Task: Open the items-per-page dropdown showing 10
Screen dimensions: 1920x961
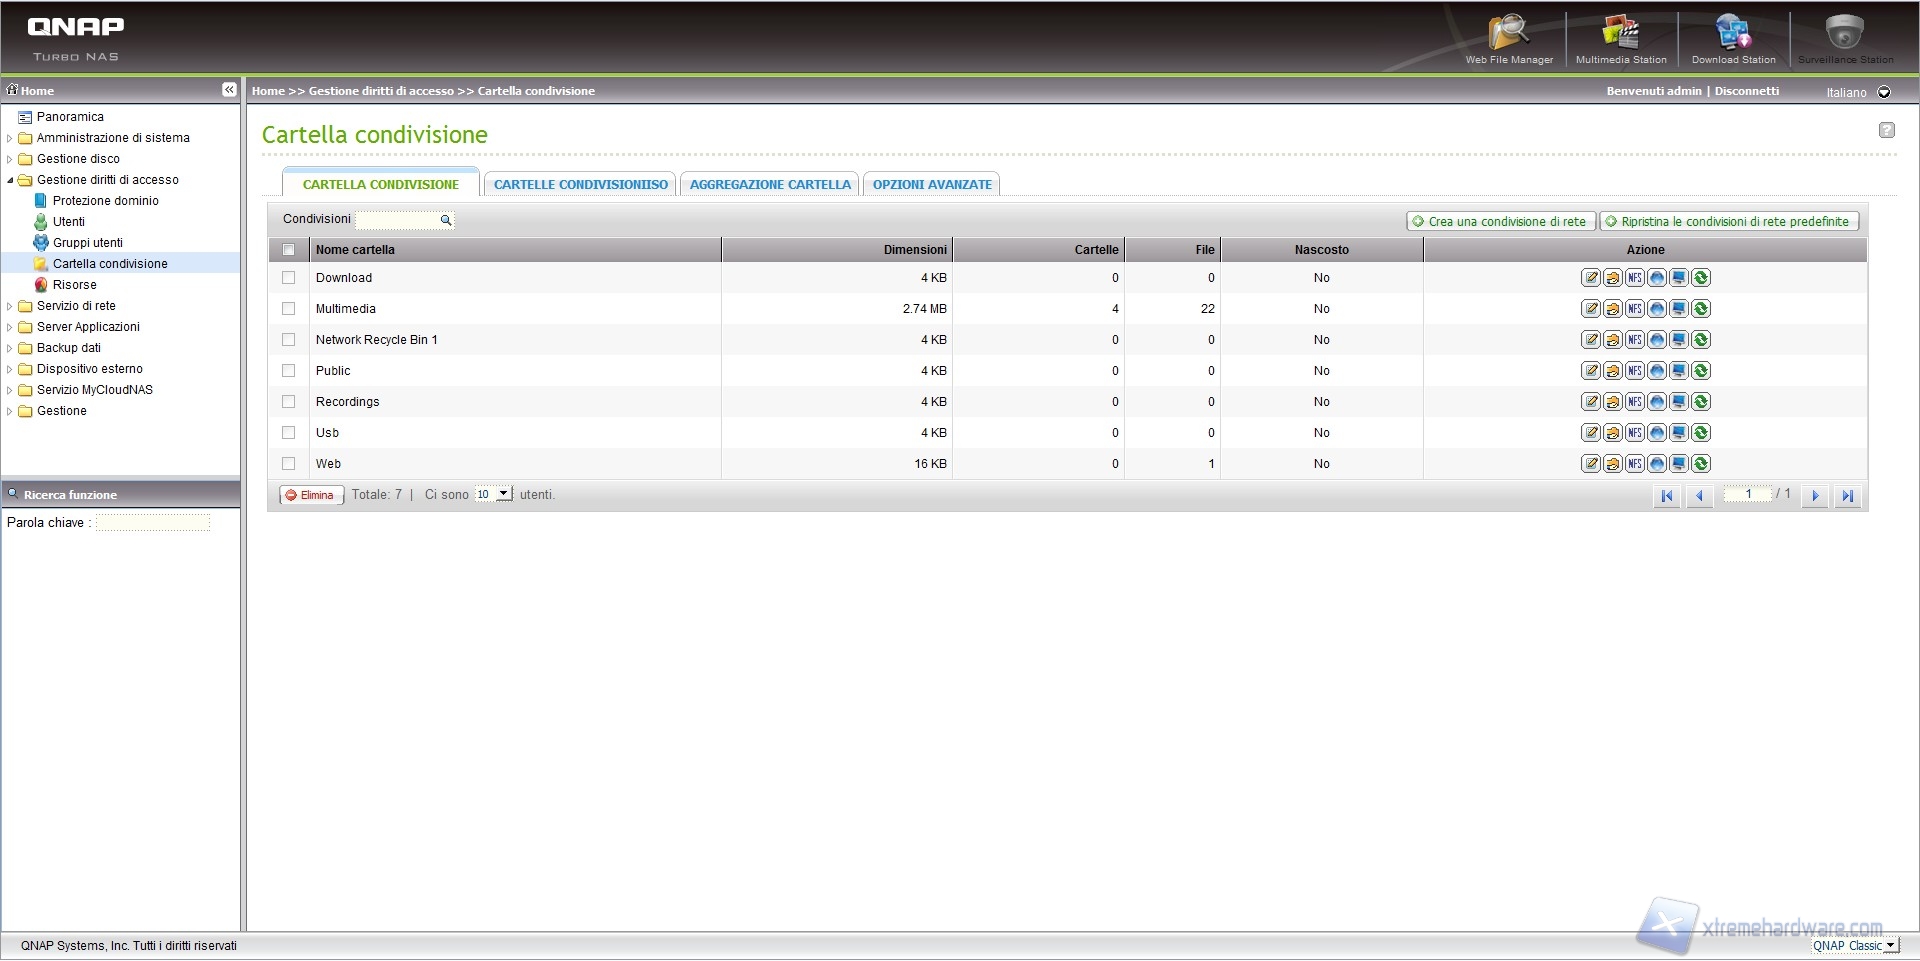Action: click(494, 494)
